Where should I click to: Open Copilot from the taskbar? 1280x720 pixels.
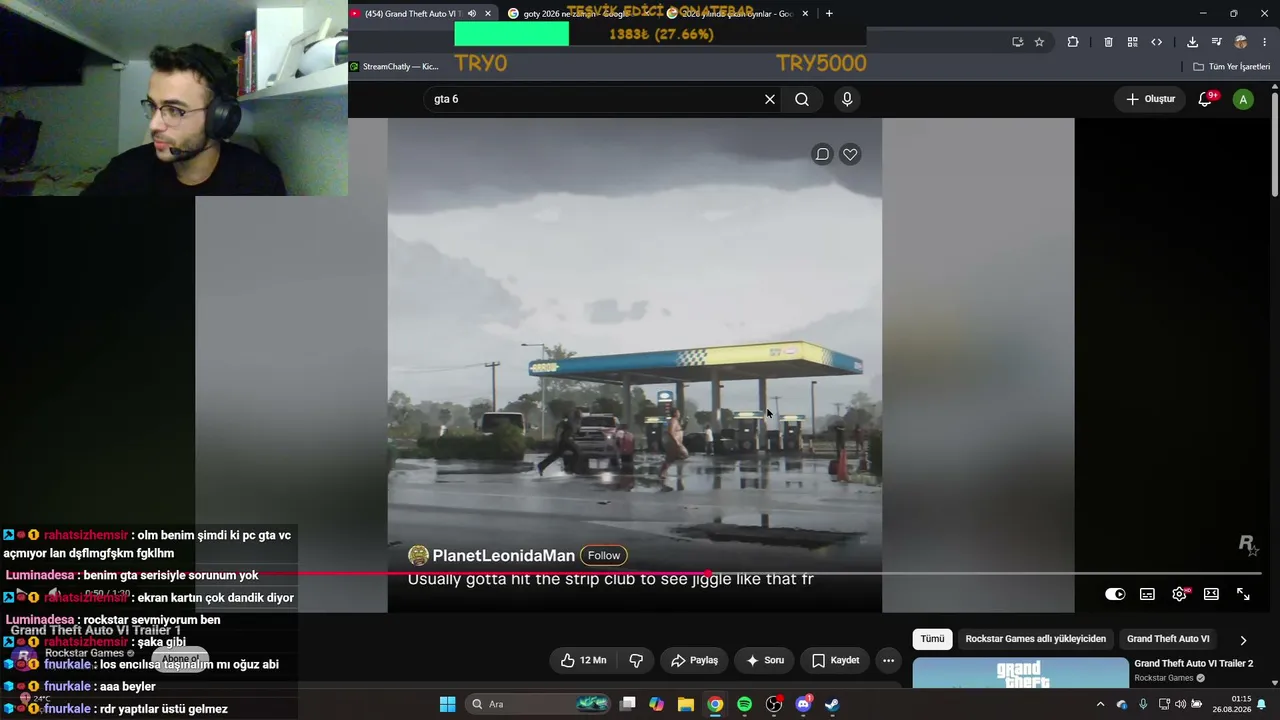tap(656, 704)
